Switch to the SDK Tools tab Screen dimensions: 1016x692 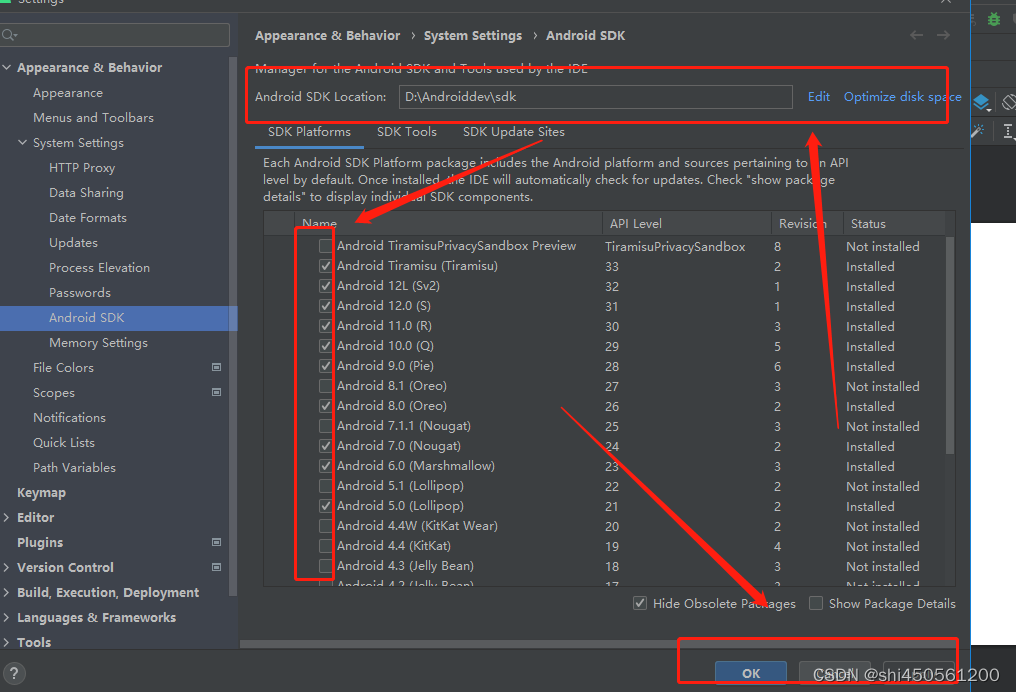[406, 131]
